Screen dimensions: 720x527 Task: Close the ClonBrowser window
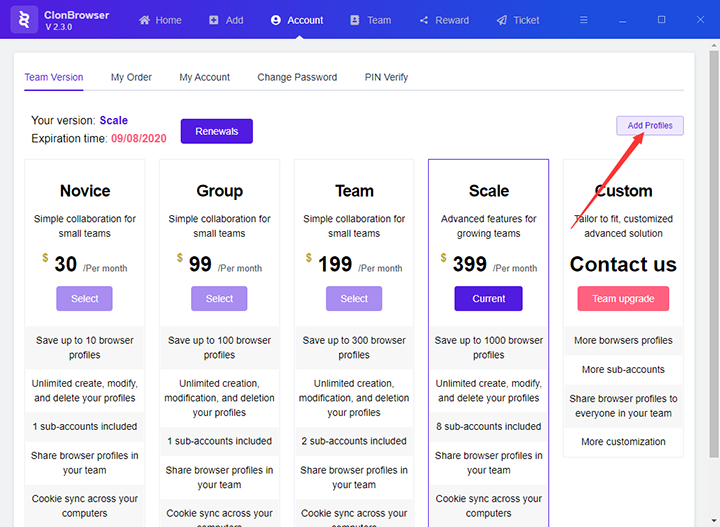(700, 19)
